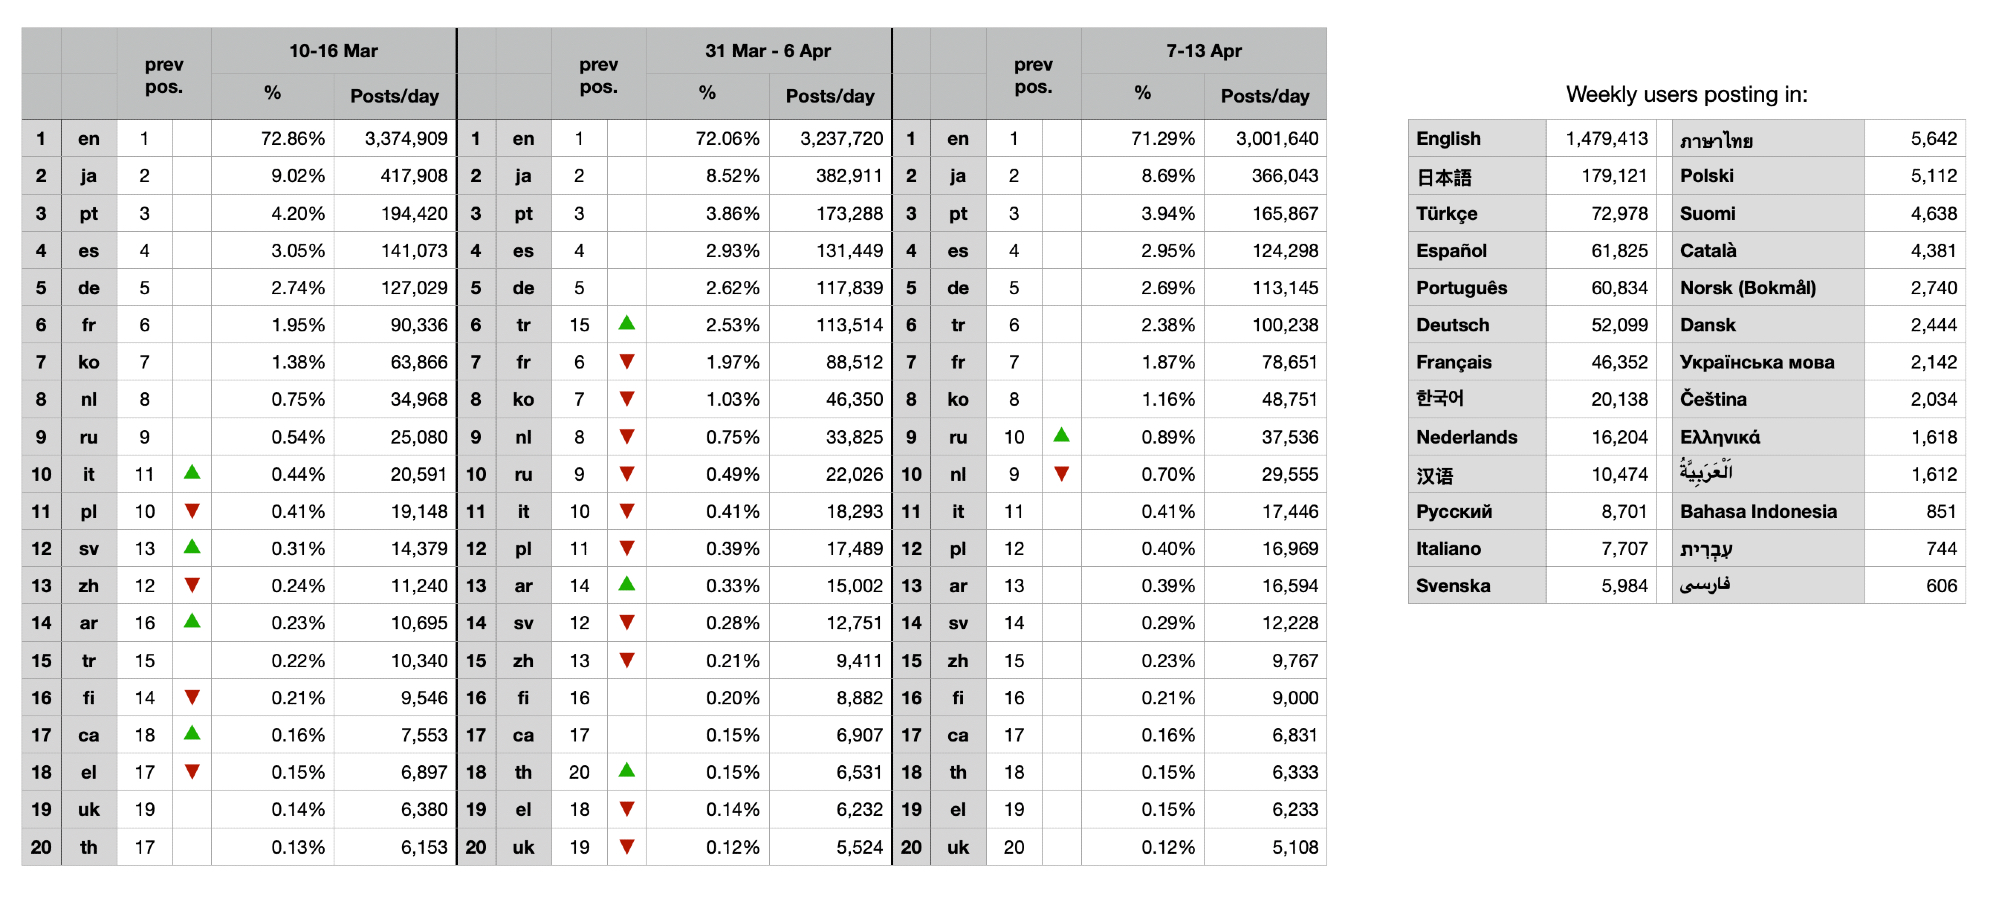Screen dimensions: 1999x899
Task: Click the green up arrow for 'ca' in 10-16 Mar
Action: pyautogui.click(x=192, y=733)
